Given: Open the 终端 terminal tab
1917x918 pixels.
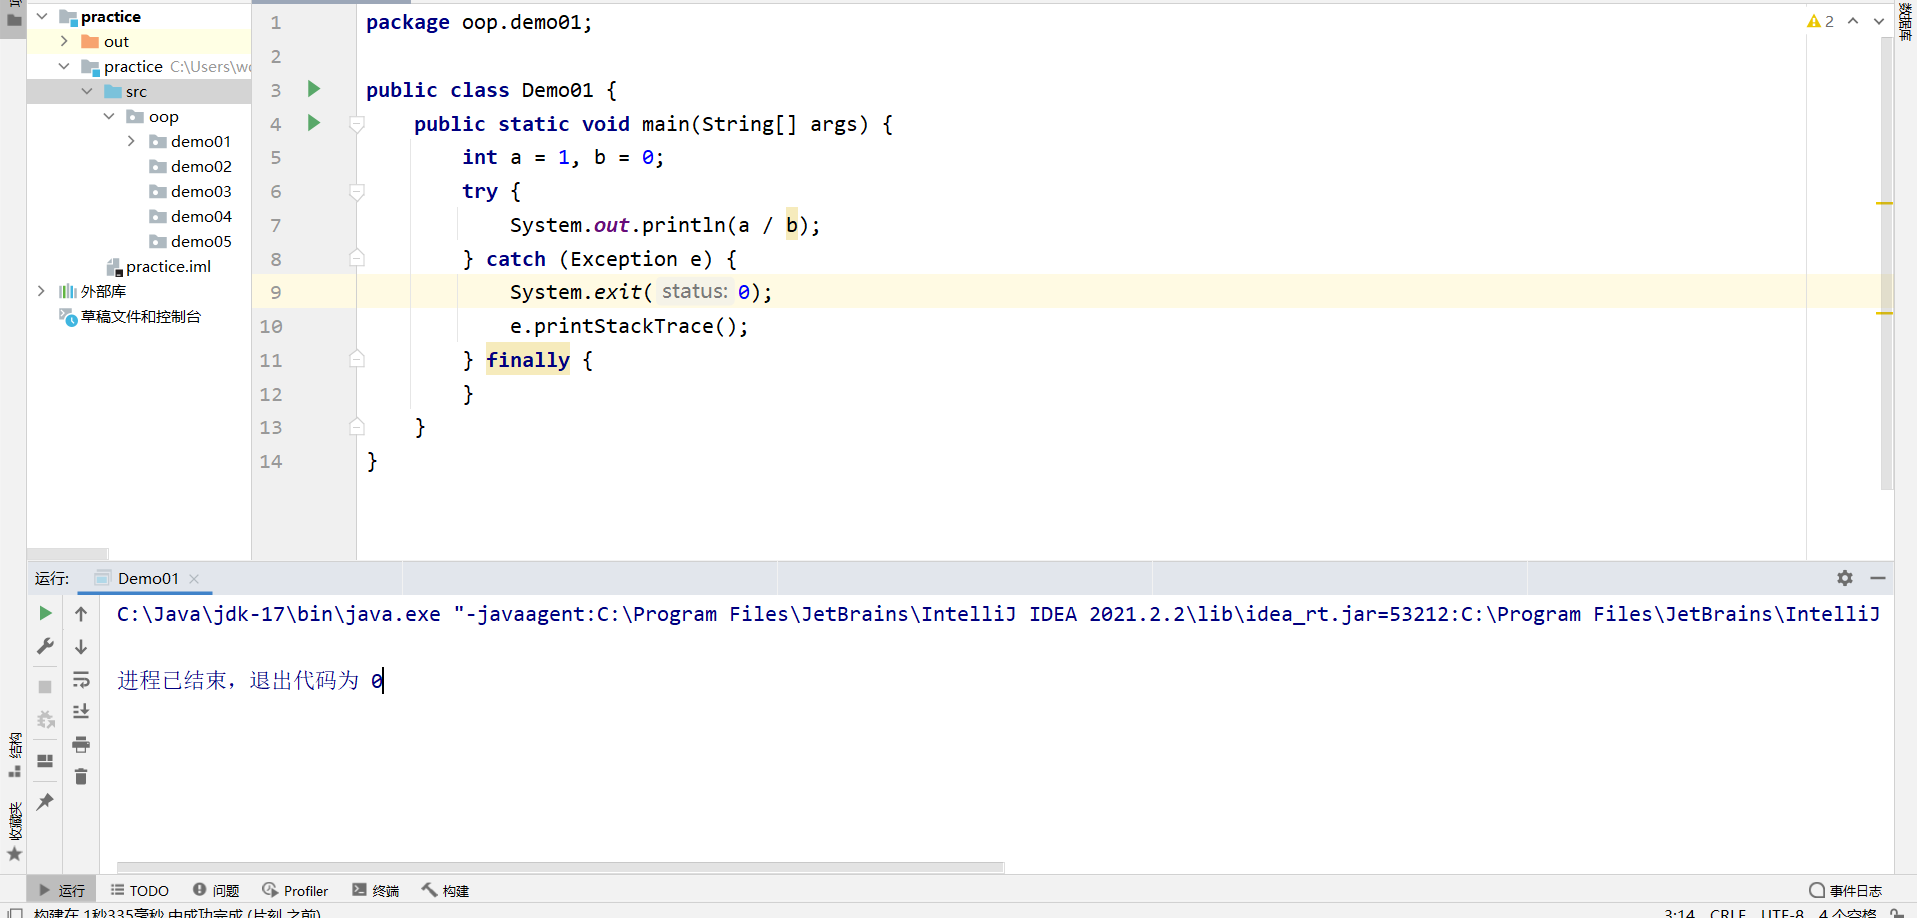Looking at the screenshot, I should click(375, 890).
